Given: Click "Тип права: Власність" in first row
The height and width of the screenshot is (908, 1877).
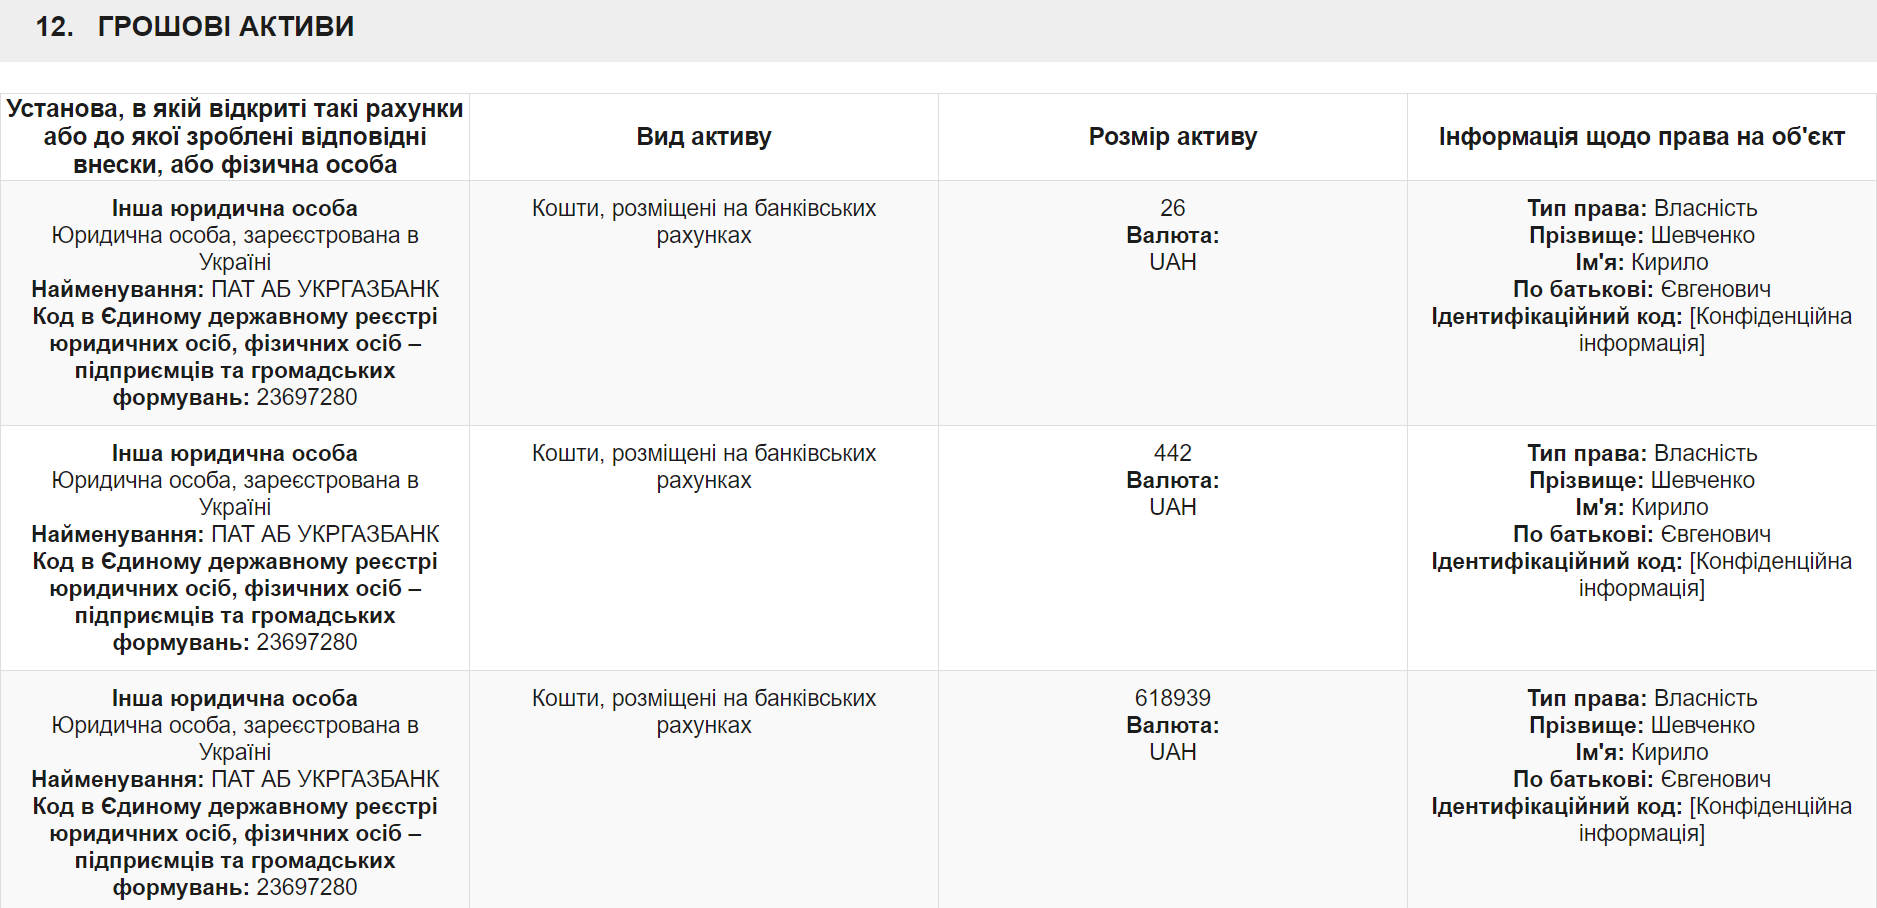Looking at the screenshot, I should (x=1641, y=208).
